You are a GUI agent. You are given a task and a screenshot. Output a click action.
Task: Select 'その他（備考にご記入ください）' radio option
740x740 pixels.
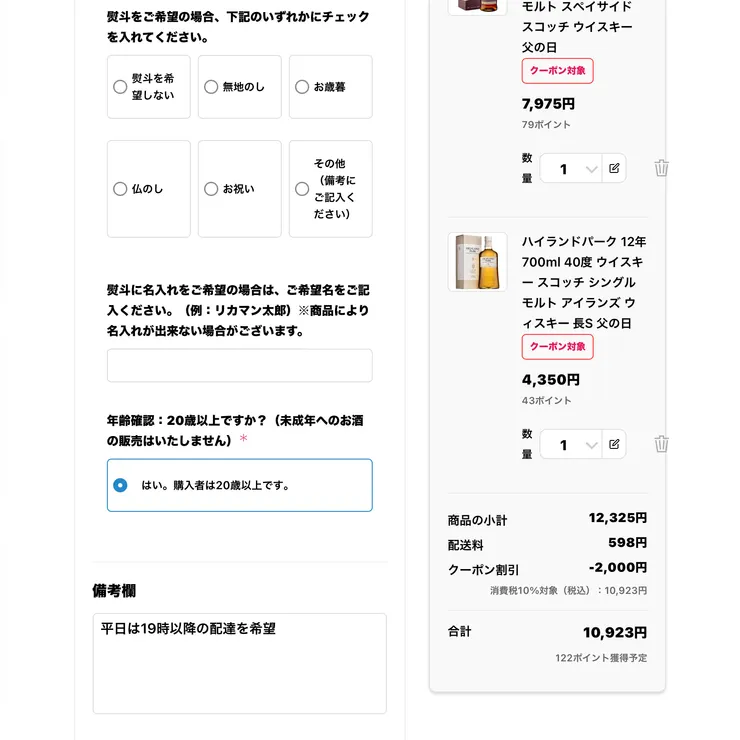[x=302, y=189]
